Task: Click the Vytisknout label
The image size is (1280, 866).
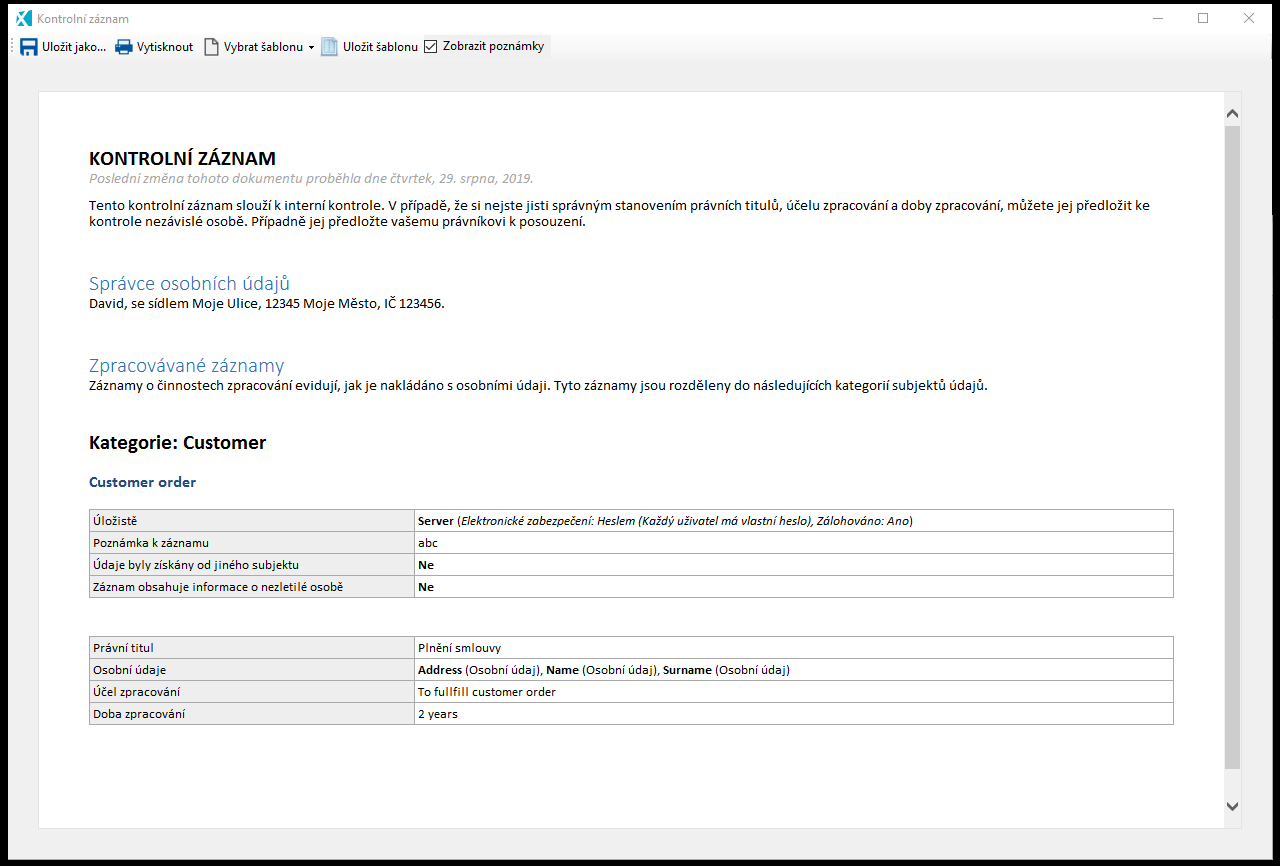Action: 165,47
